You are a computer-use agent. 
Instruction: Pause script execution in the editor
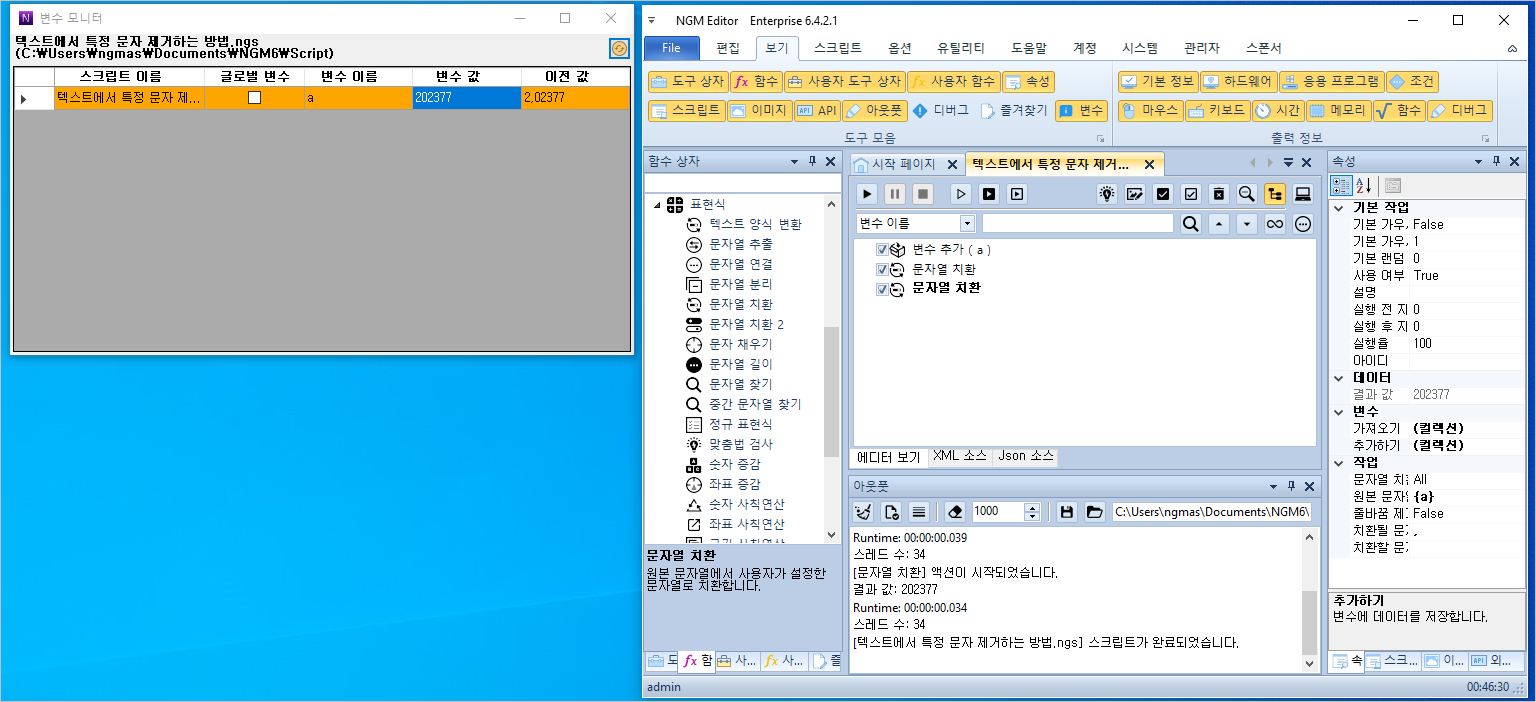(x=895, y=194)
